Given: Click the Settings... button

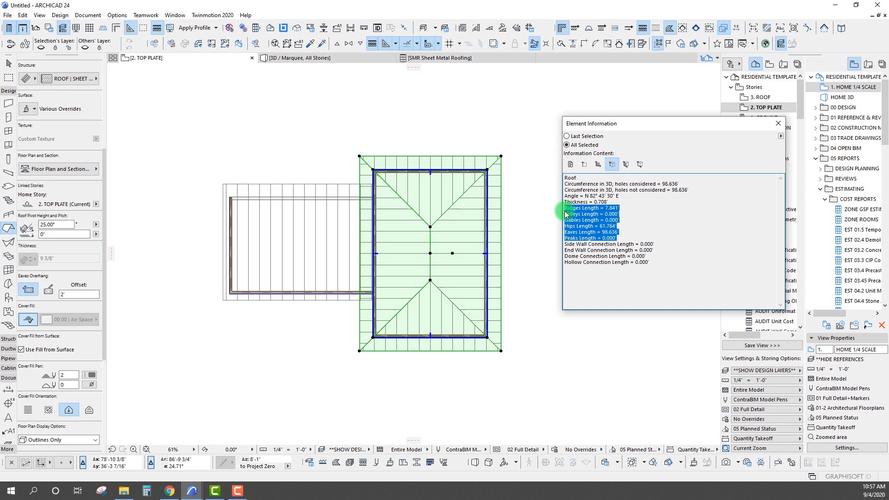Looking at the screenshot, I should point(846,447).
